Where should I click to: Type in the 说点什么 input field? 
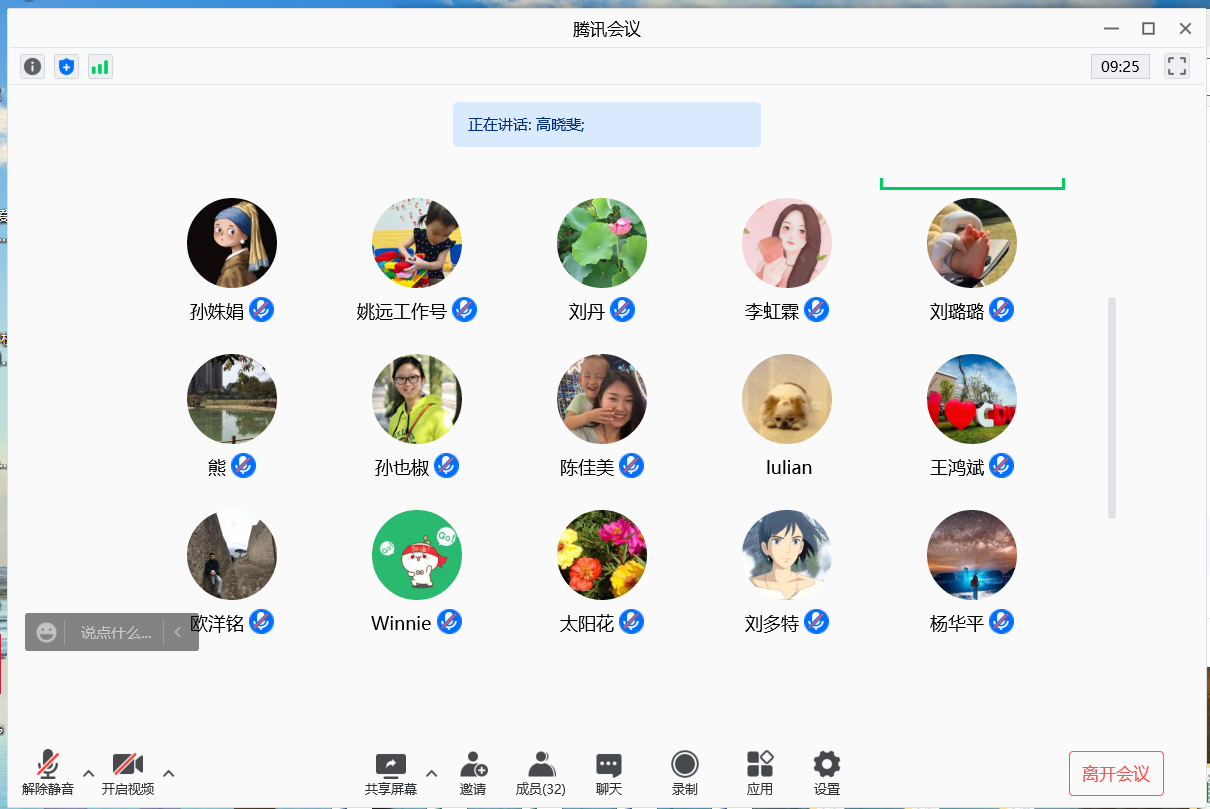tap(116, 632)
